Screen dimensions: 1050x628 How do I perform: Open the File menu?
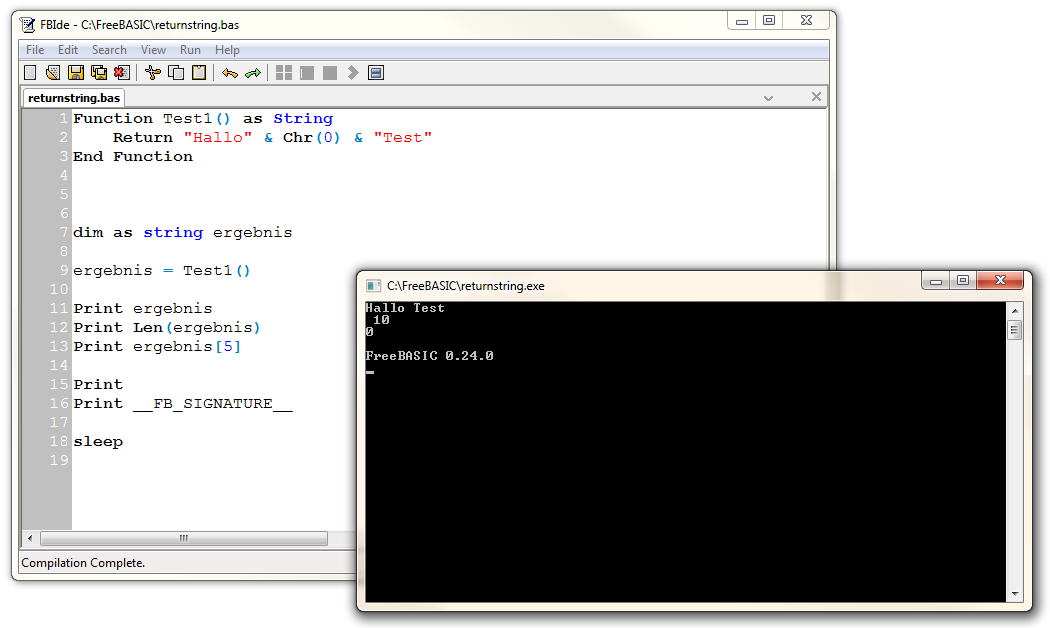point(35,50)
